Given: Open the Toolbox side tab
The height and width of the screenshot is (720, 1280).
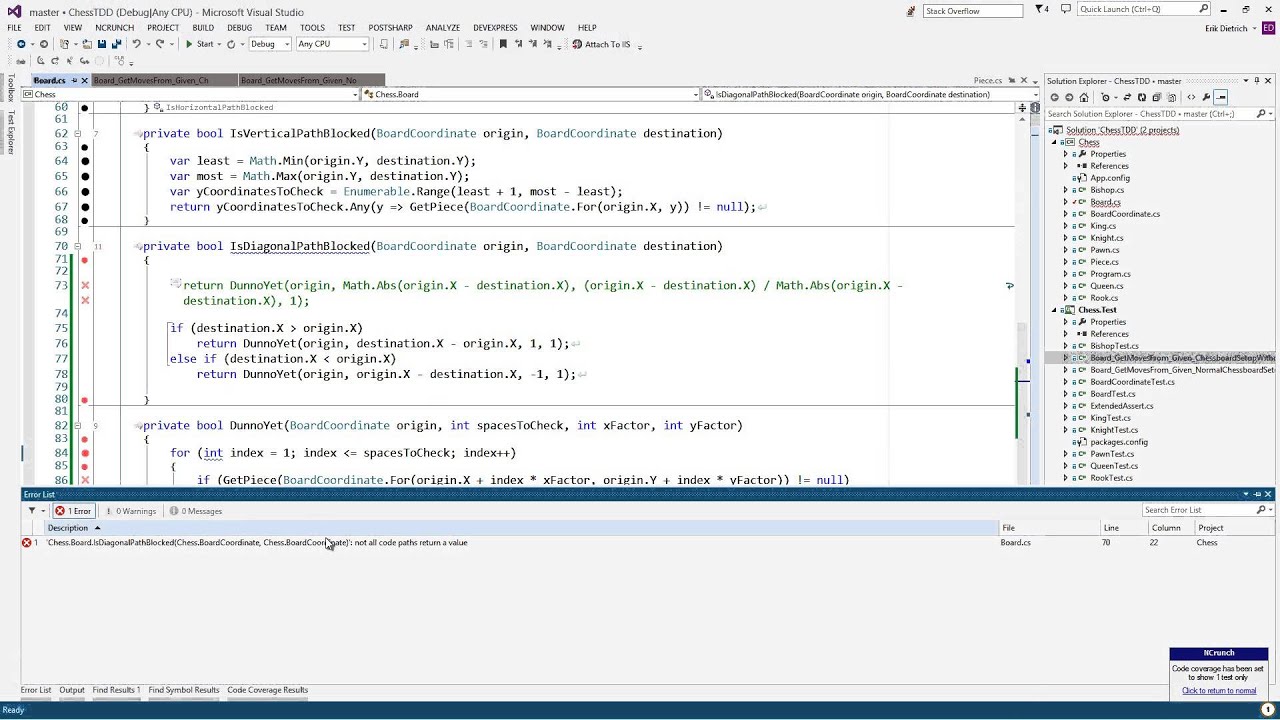Looking at the screenshot, I should point(11,87).
